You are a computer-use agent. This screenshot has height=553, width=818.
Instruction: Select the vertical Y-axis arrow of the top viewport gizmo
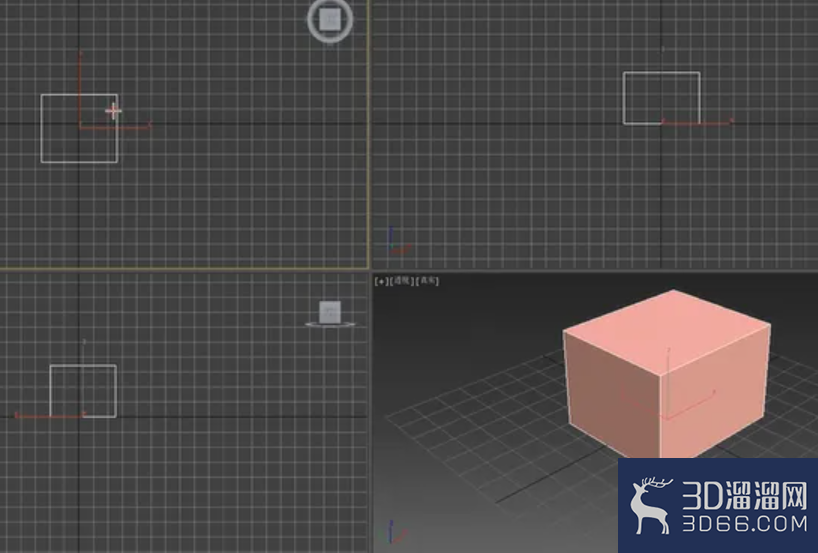point(80,88)
